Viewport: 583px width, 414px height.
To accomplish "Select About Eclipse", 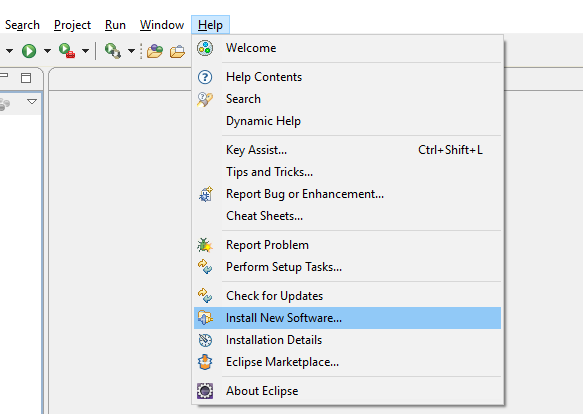I will coord(347,391).
